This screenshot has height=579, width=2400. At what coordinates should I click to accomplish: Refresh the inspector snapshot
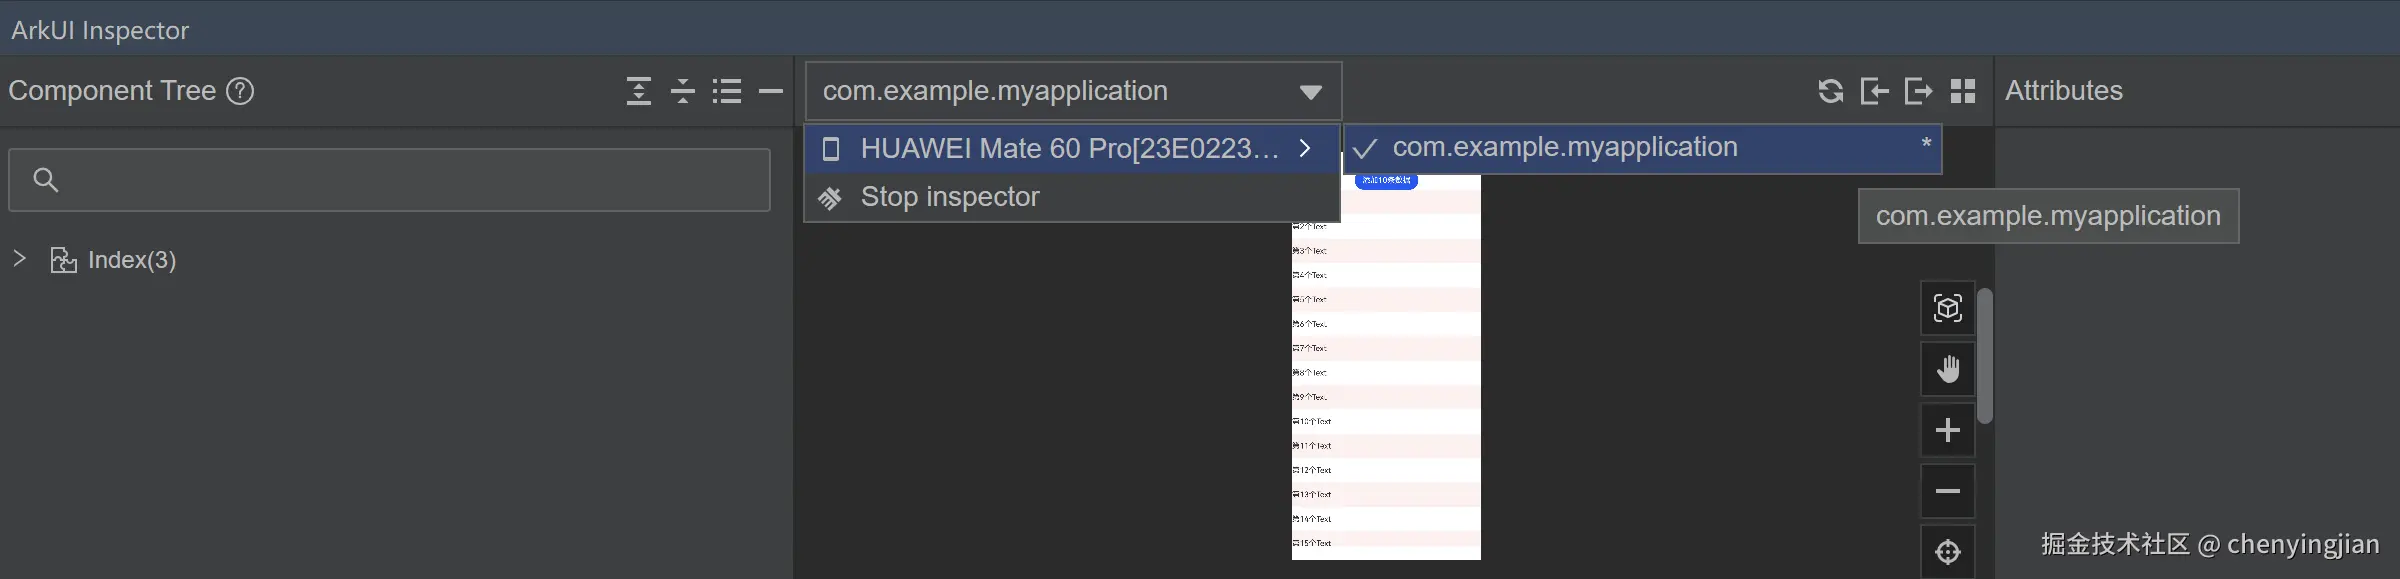coord(1830,91)
